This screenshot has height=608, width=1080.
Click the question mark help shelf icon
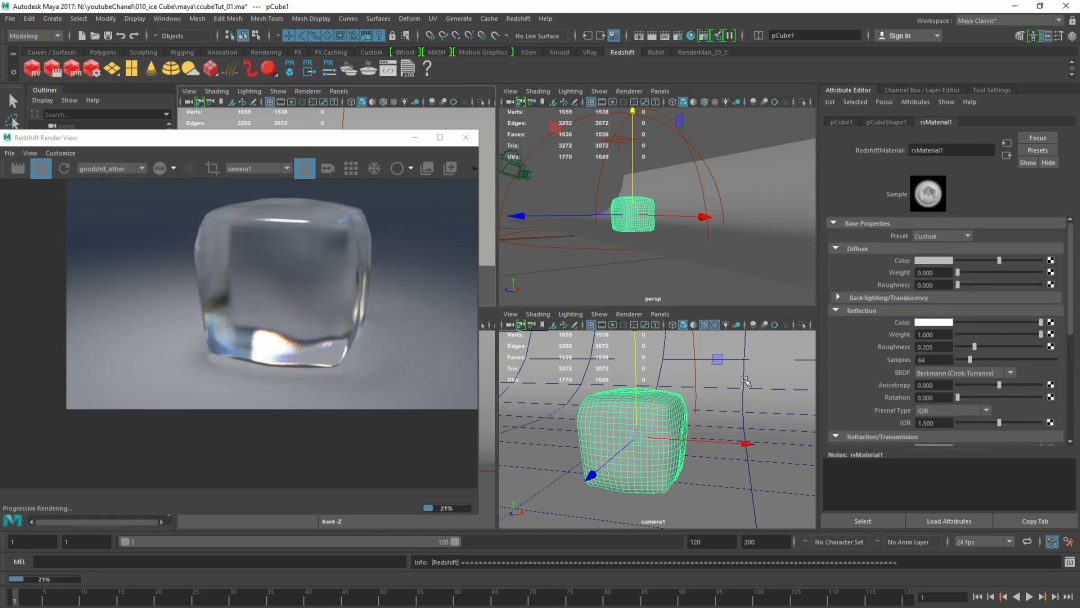click(x=426, y=69)
